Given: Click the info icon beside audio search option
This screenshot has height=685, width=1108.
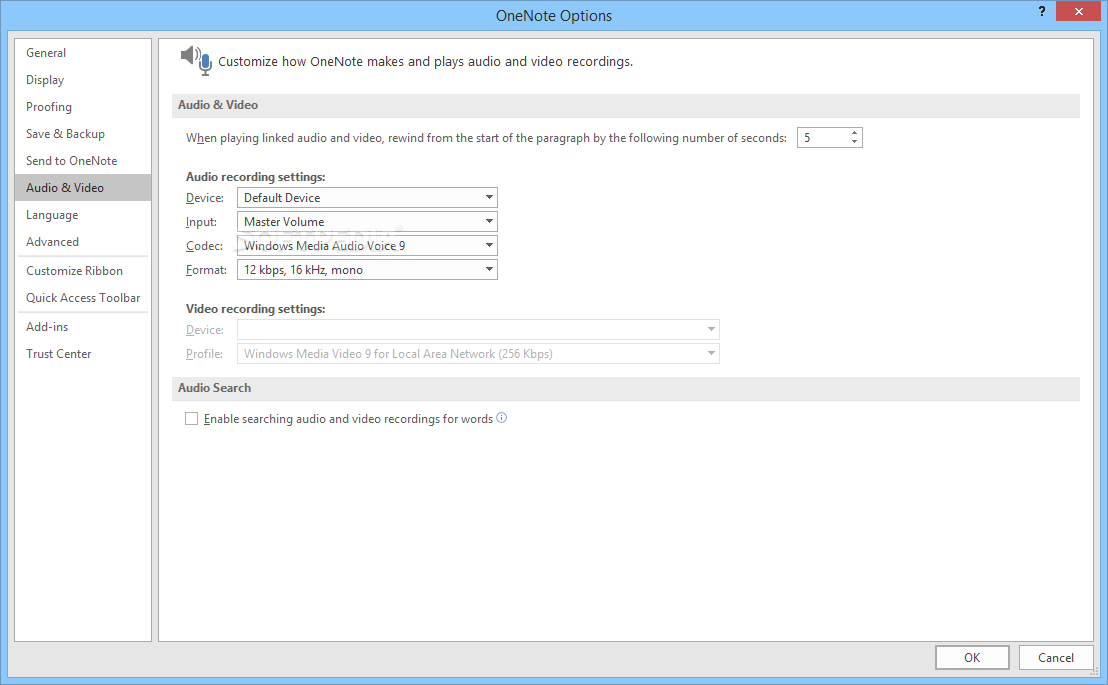Looking at the screenshot, I should point(502,418).
